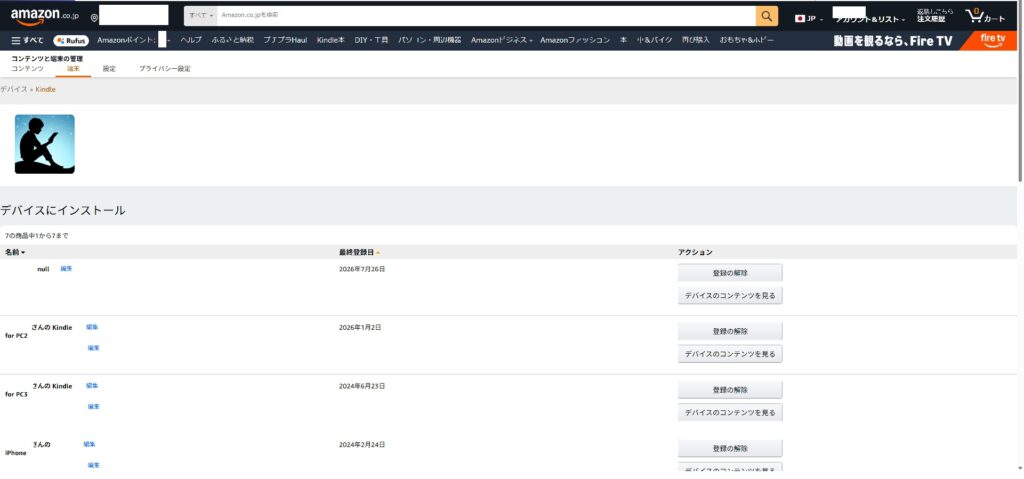
Task: Launch the Rufus assistant button
Action: [x=71, y=41]
